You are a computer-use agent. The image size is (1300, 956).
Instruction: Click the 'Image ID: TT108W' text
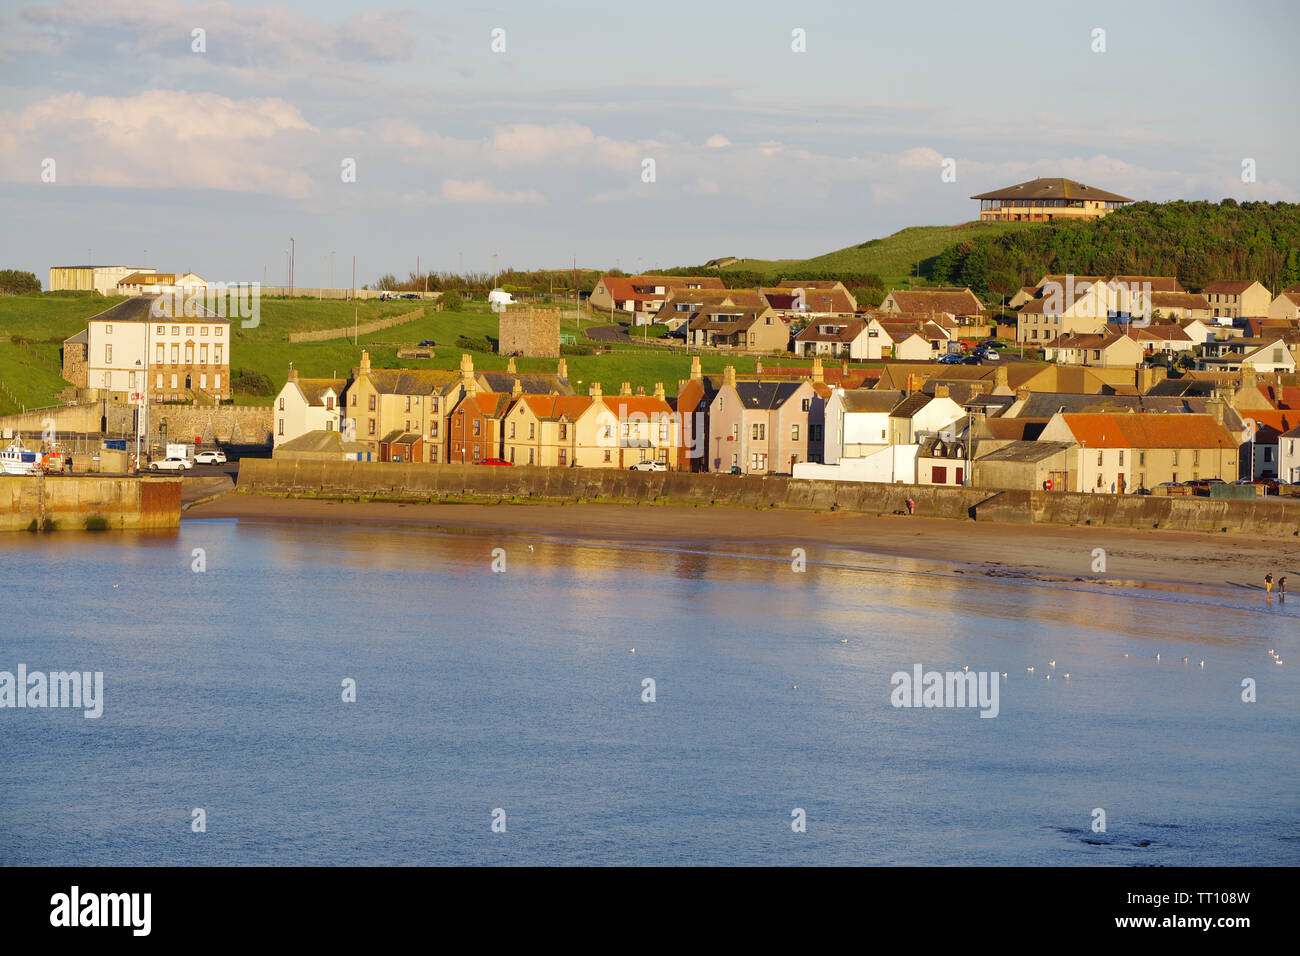click(1187, 899)
